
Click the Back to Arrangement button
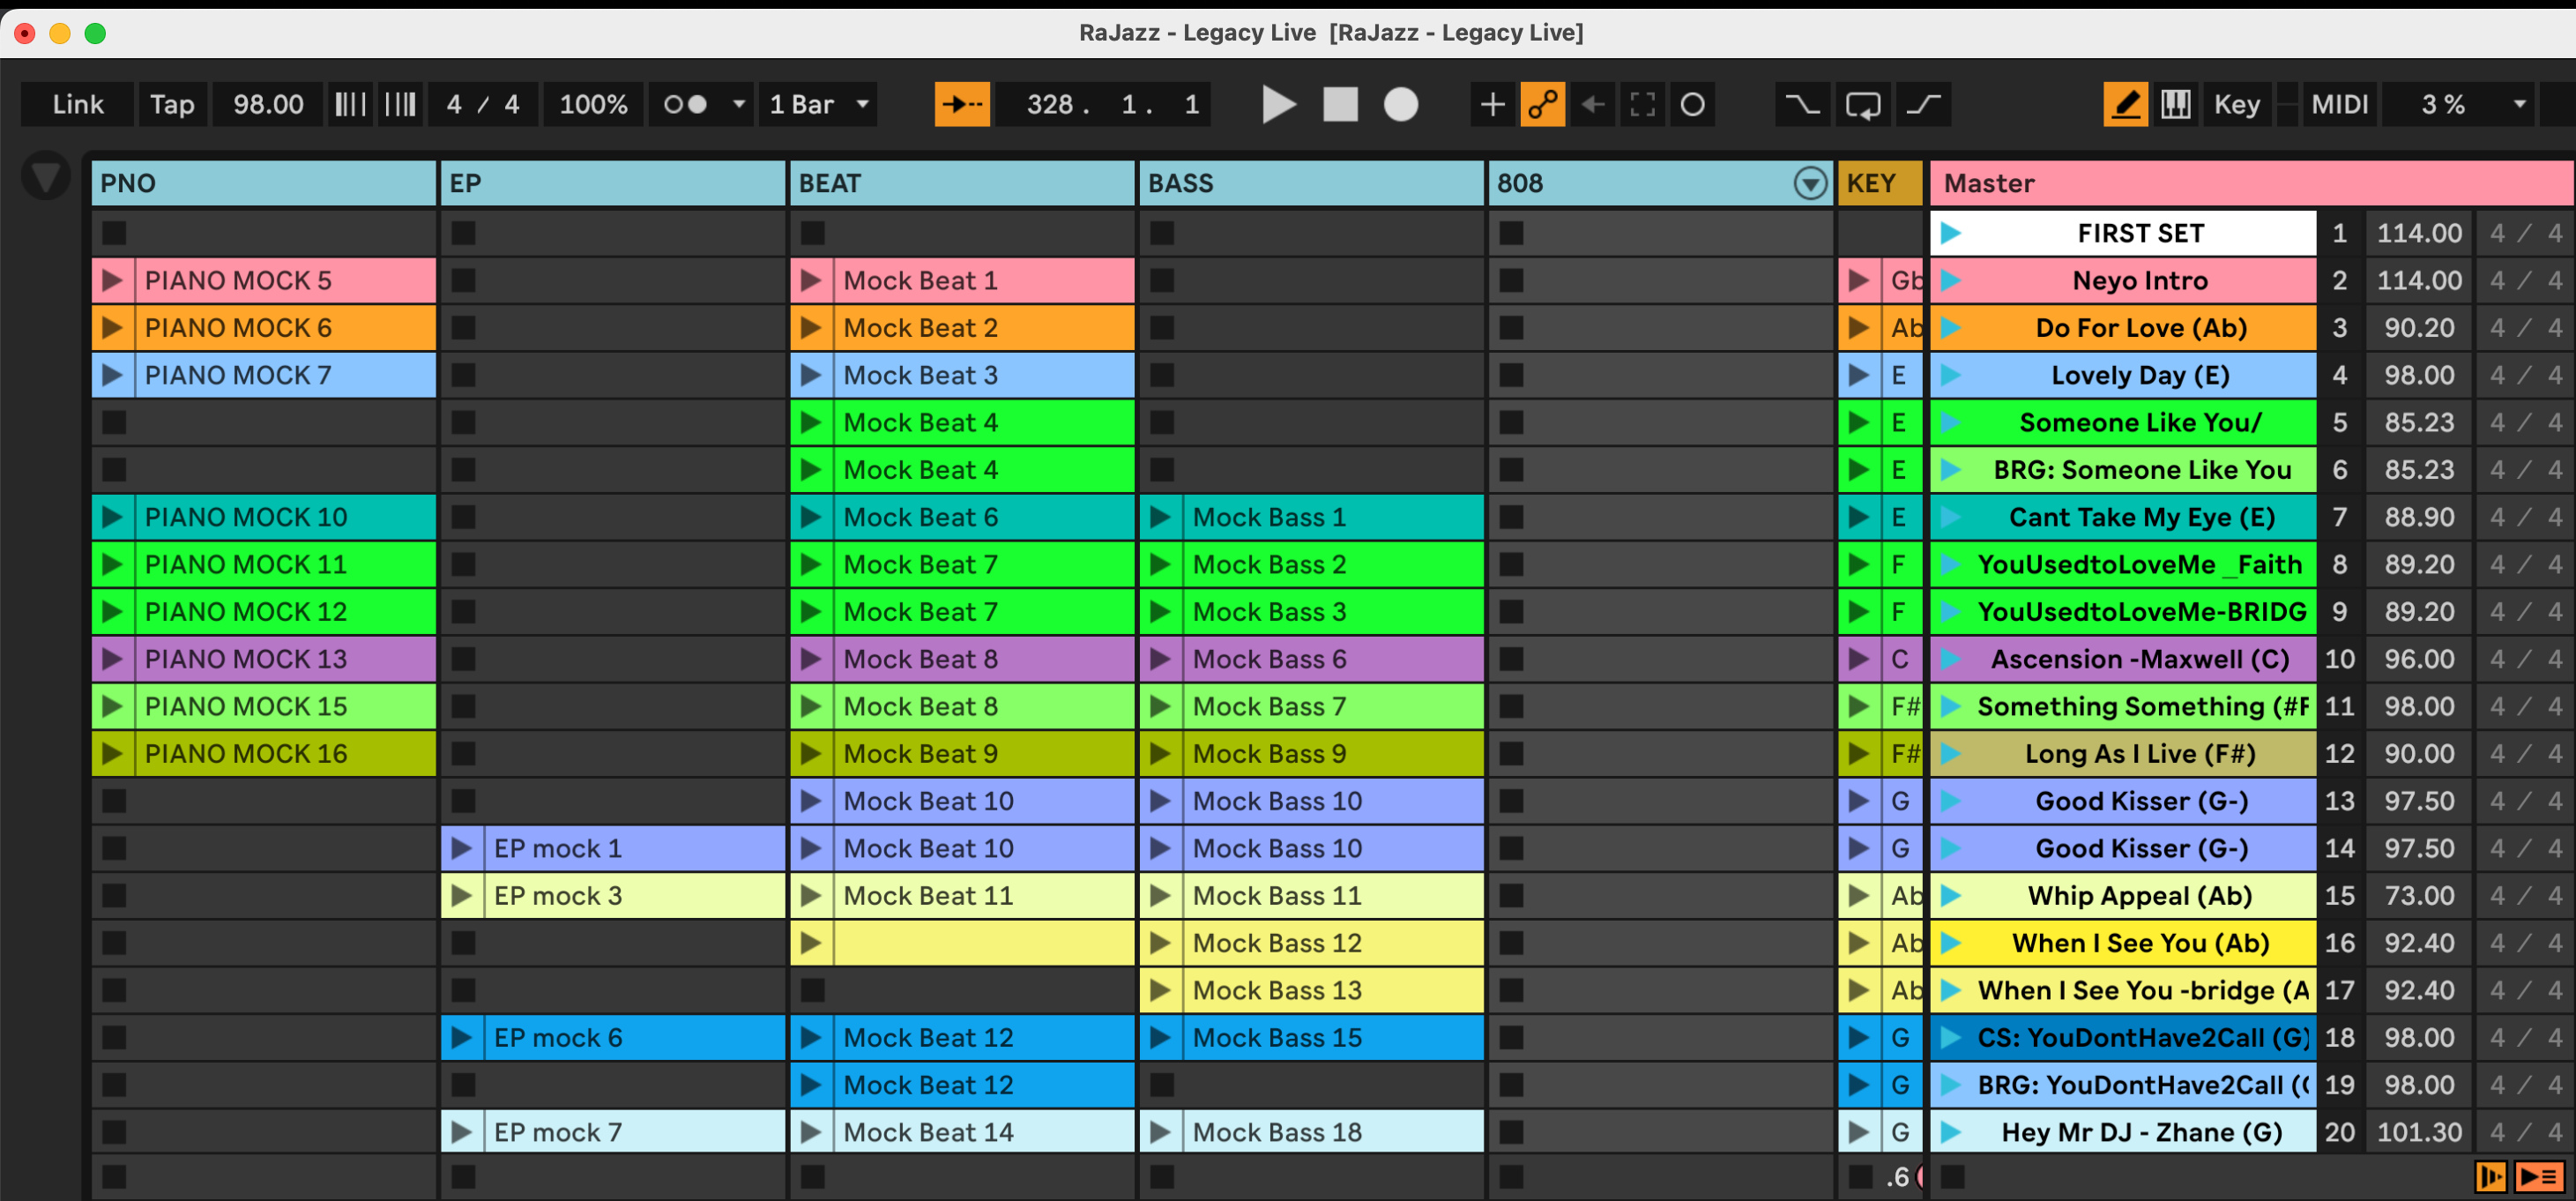pos(2539,1178)
